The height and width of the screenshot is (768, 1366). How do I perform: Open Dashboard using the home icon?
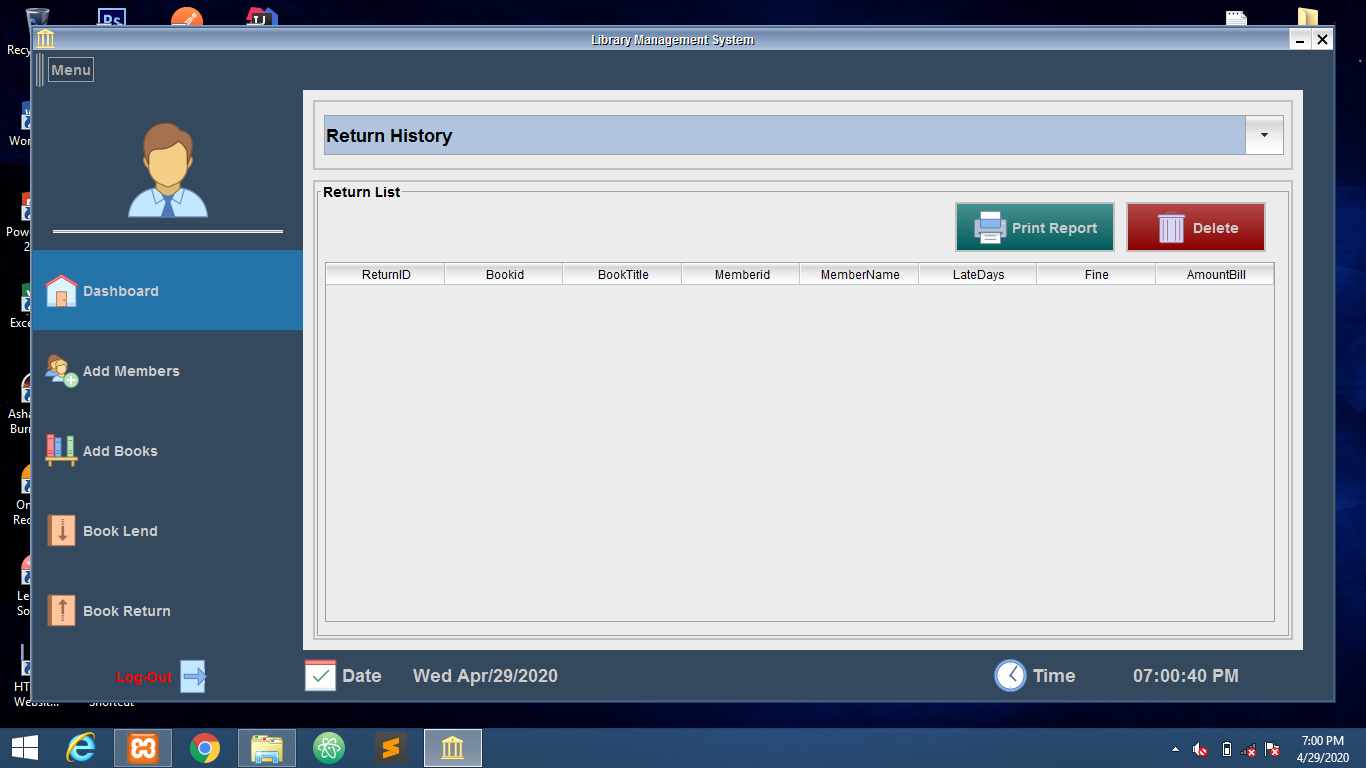(x=60, y=290)
